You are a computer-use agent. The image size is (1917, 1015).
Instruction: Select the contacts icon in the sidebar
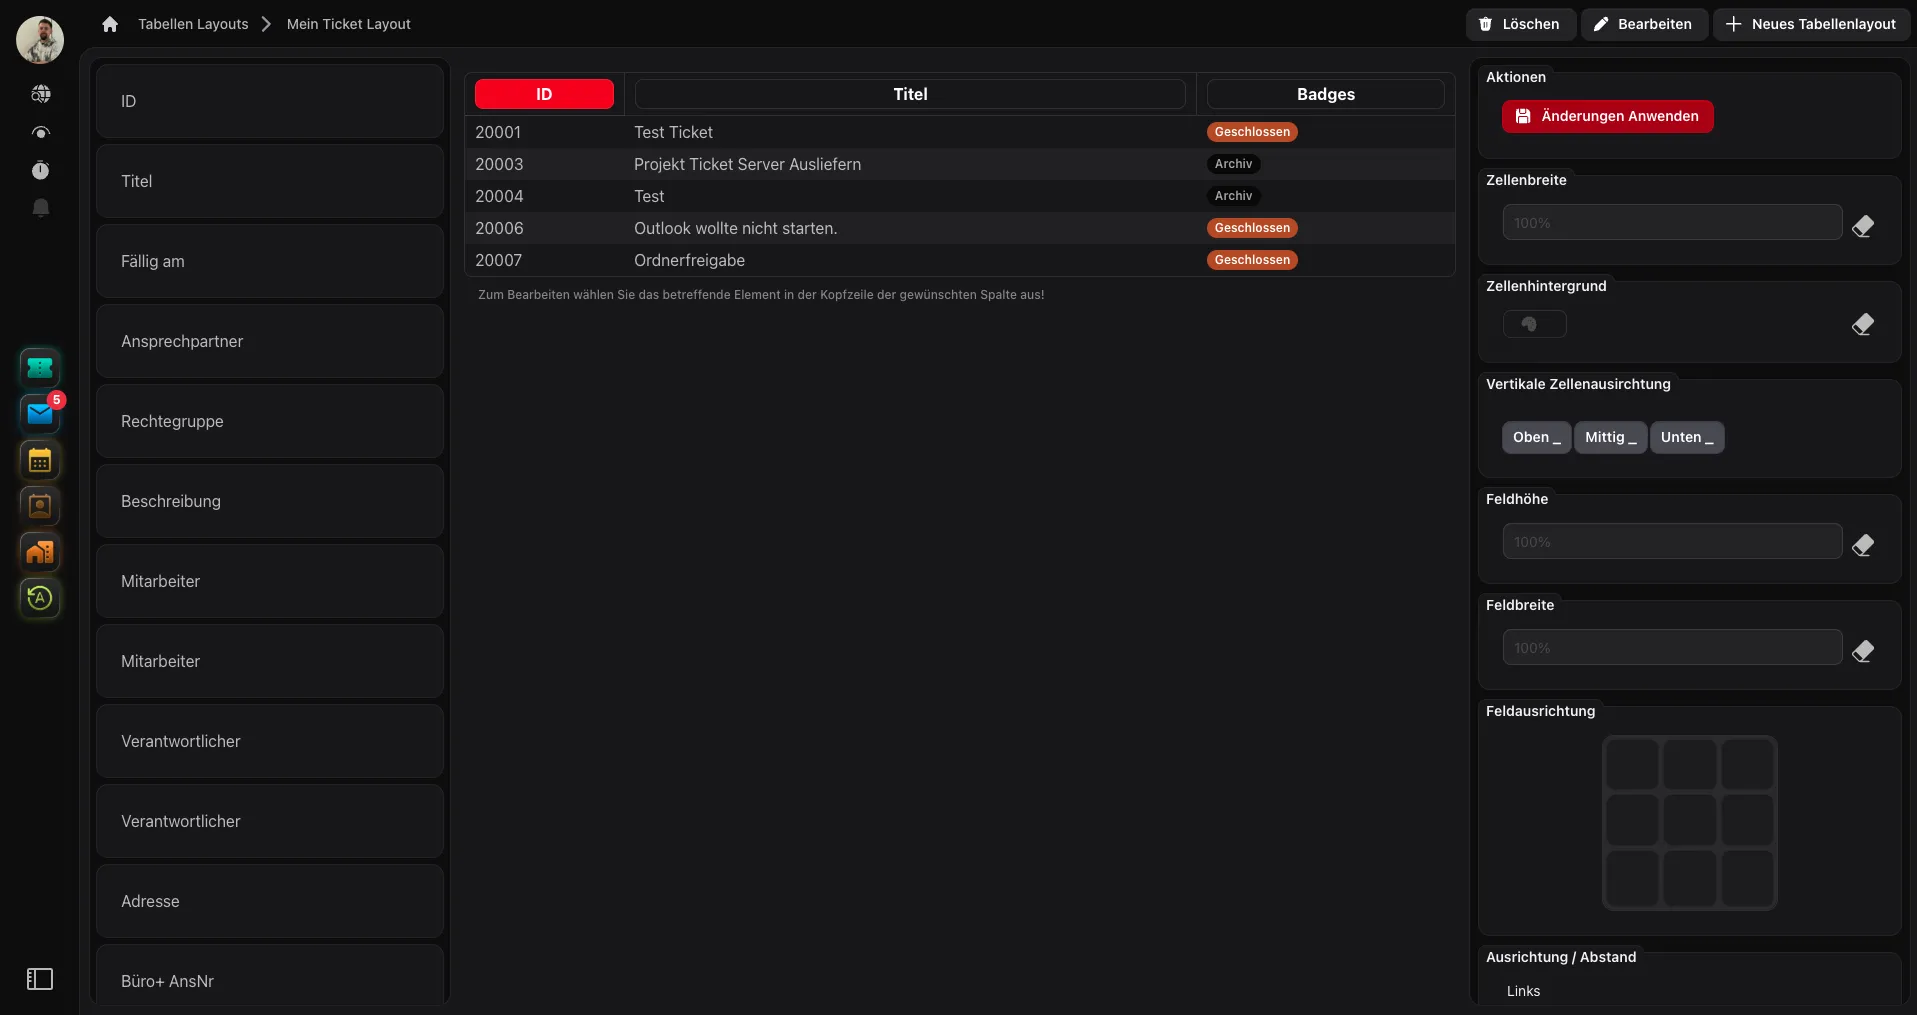coord(40,506)
